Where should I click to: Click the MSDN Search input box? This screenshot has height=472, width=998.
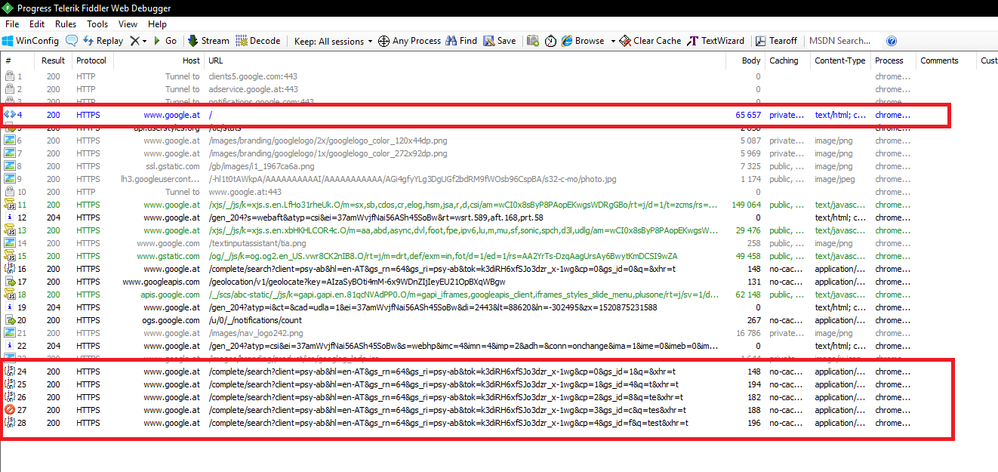[x=840, y=41]
